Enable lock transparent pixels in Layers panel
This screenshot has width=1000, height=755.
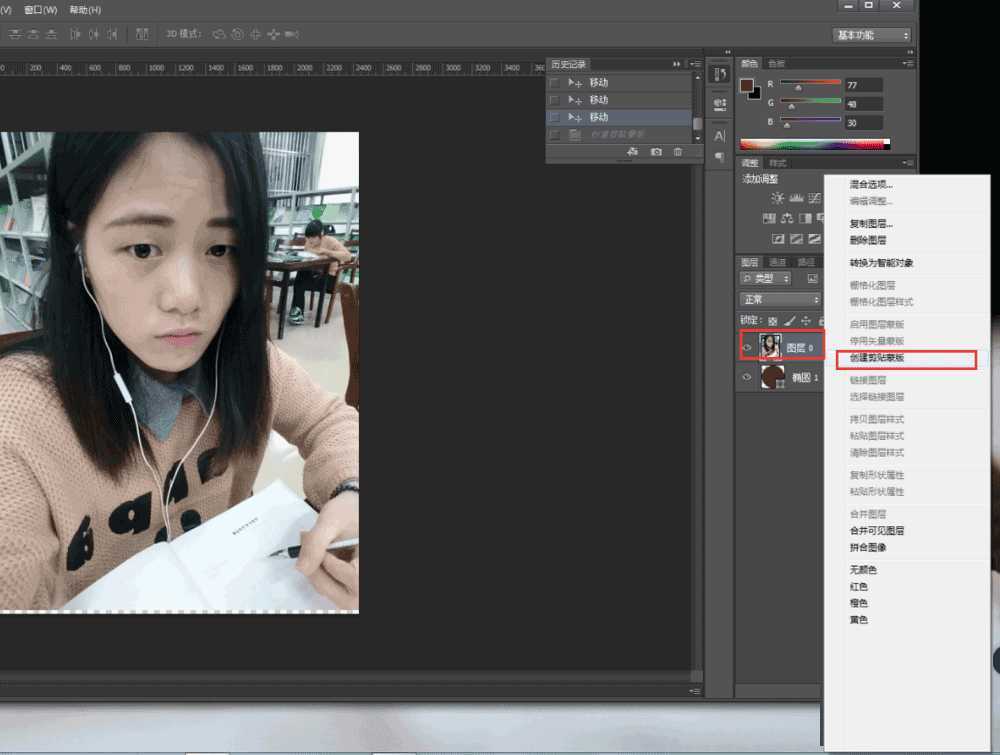coord(772,321)
